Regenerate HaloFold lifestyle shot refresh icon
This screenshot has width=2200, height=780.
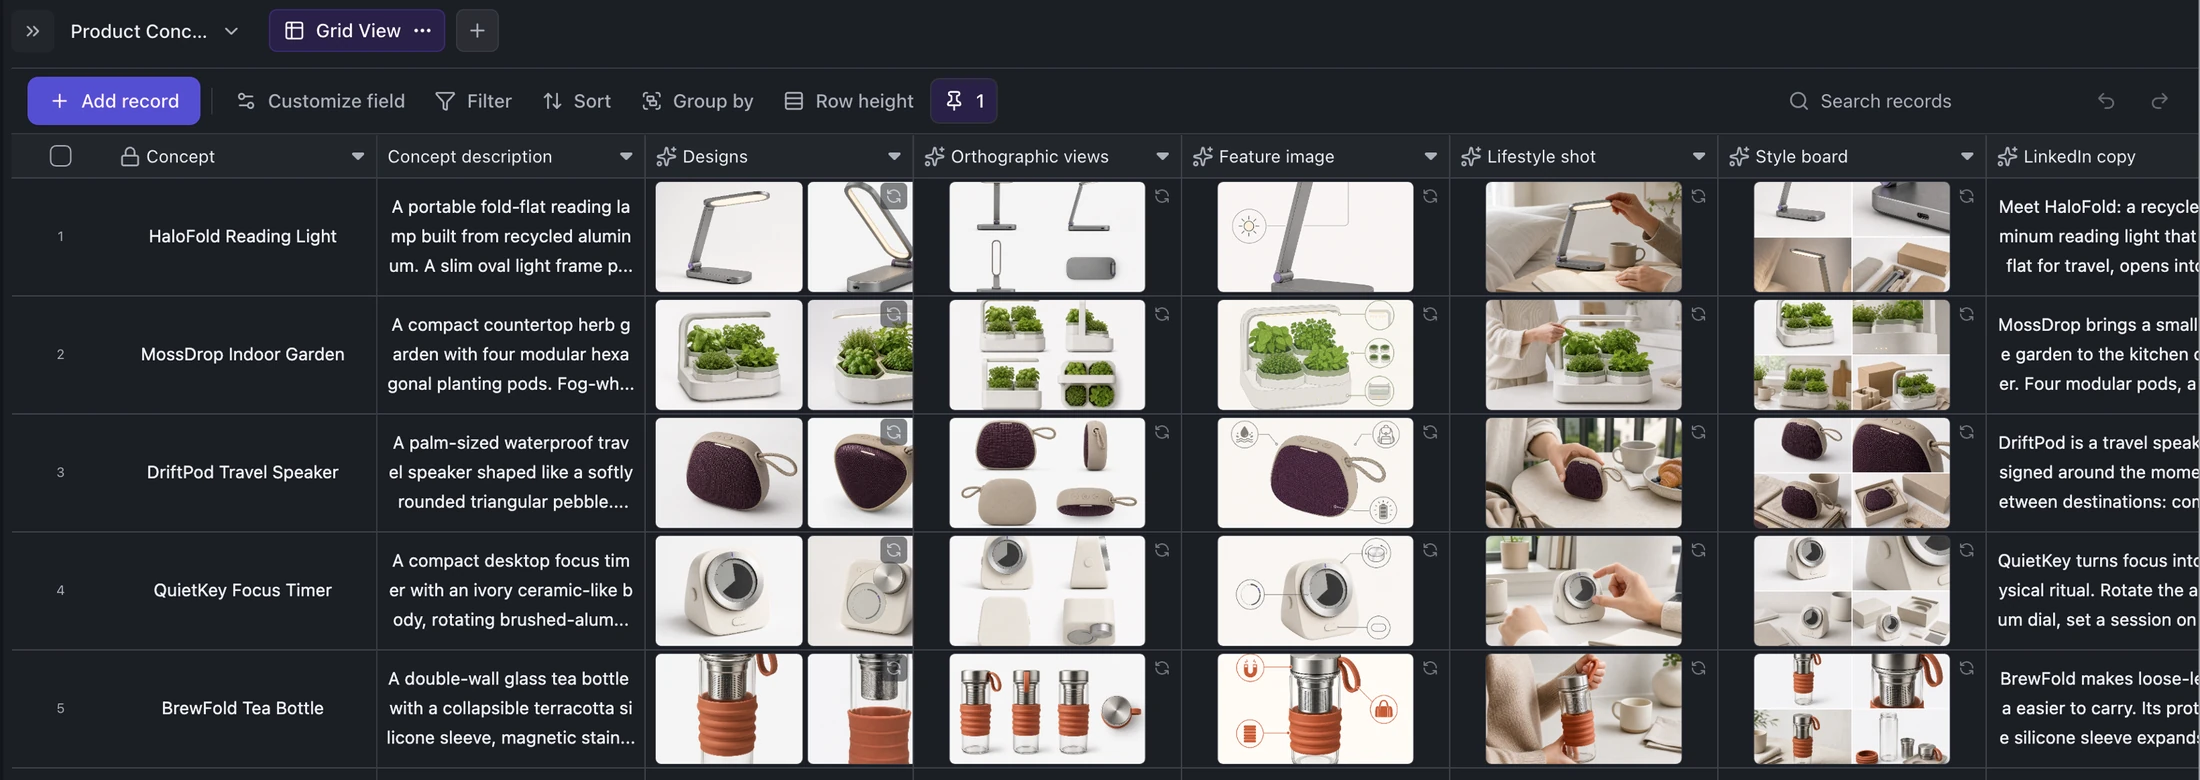[x=1698, y=196]
